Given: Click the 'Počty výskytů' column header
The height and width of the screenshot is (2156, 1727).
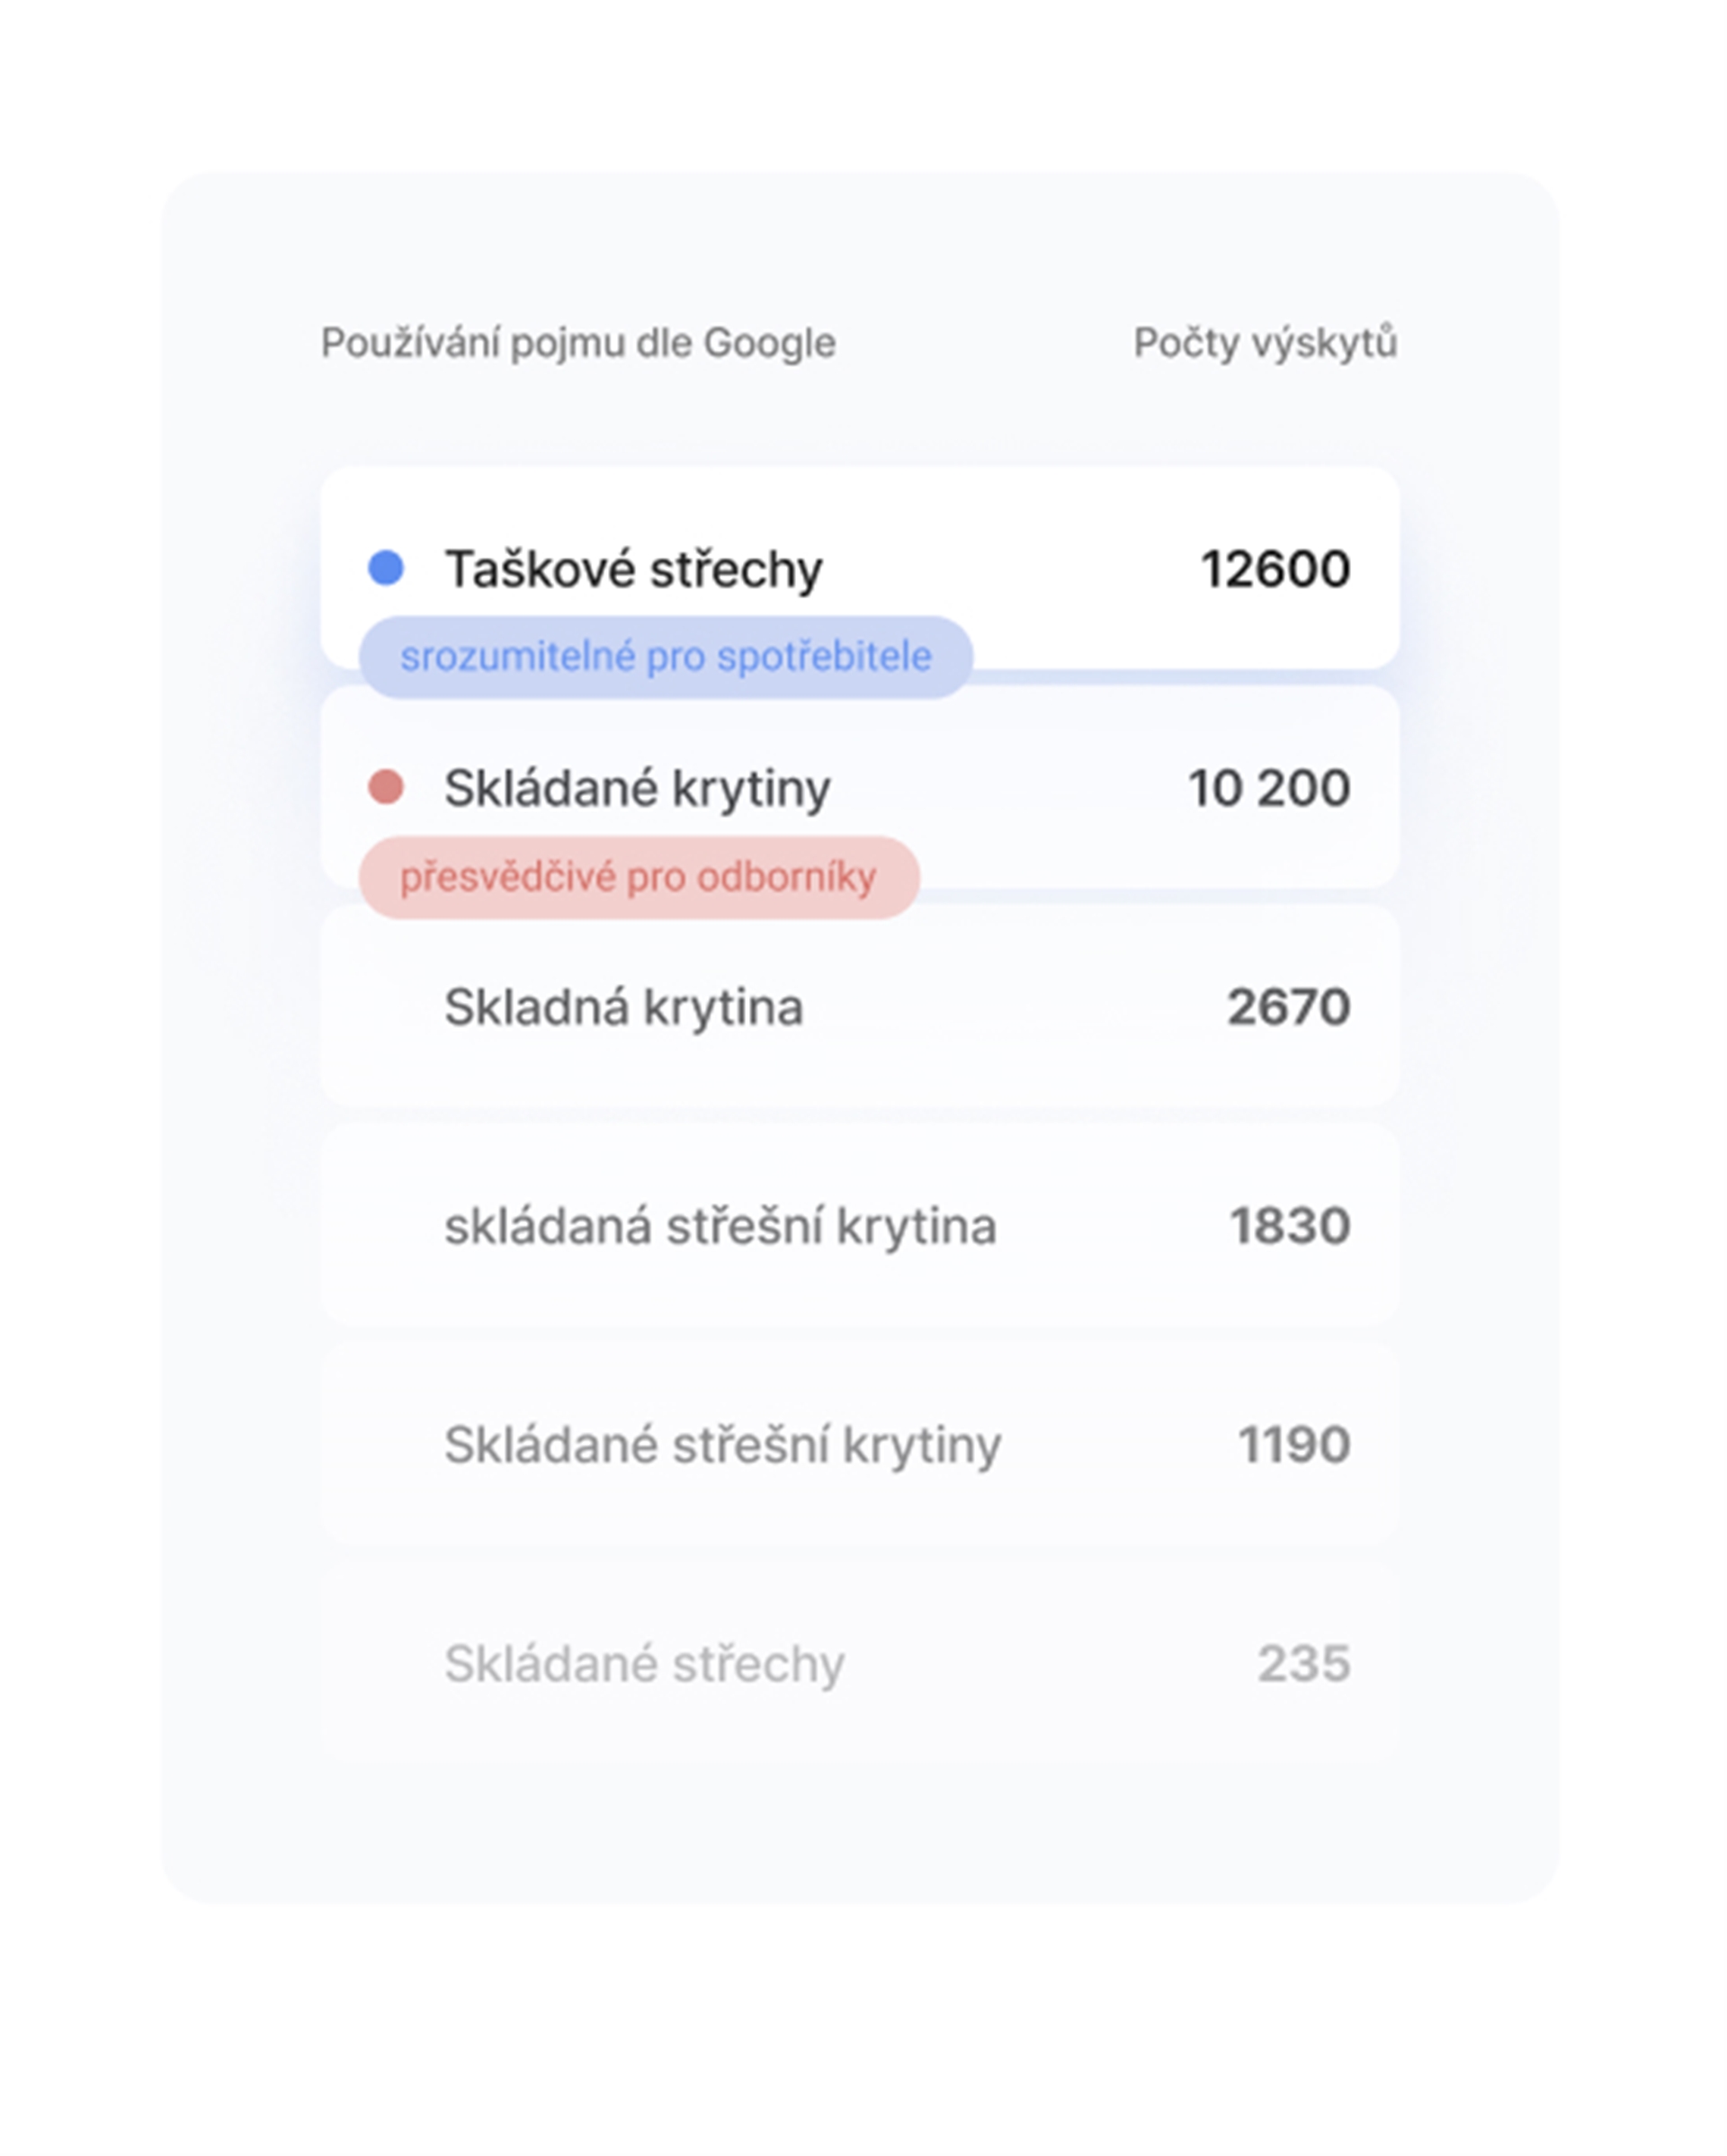Looking at the screenshot, I should click(1265, 343).
